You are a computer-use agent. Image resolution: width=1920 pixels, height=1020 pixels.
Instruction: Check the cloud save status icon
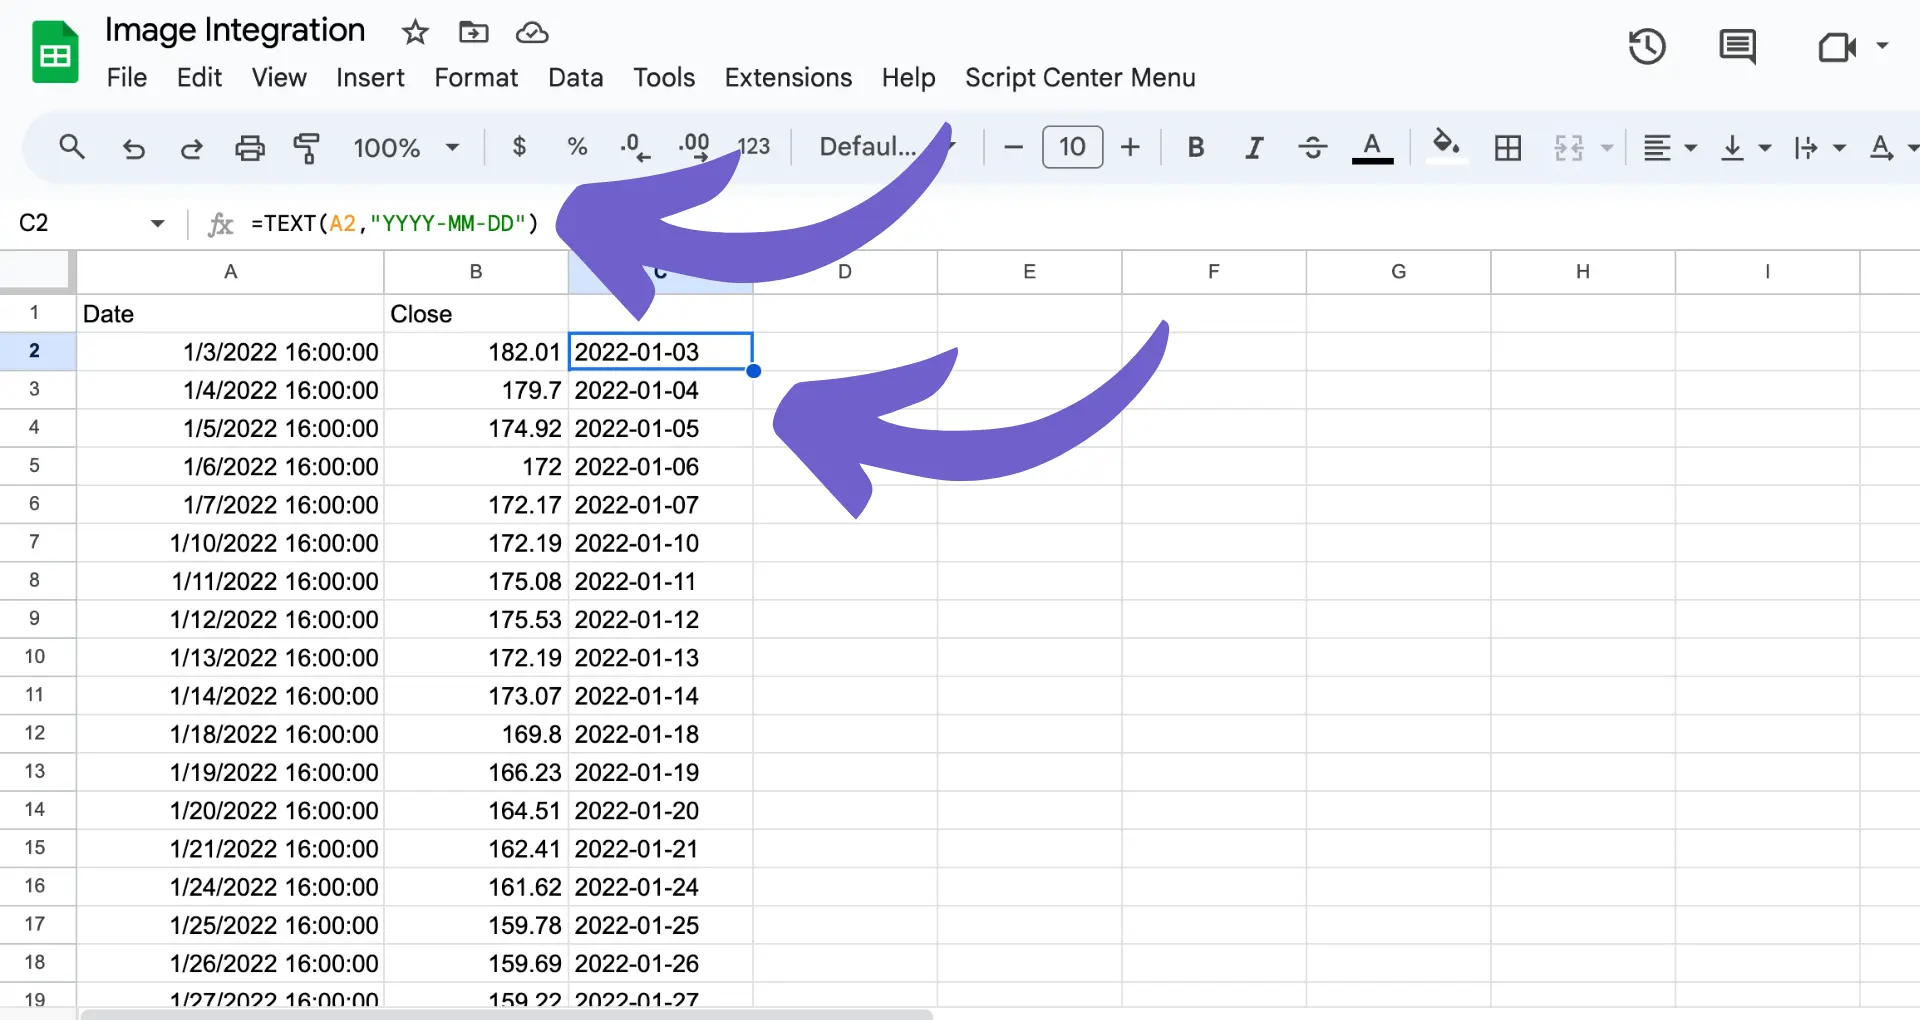click(x=532, y=33)
